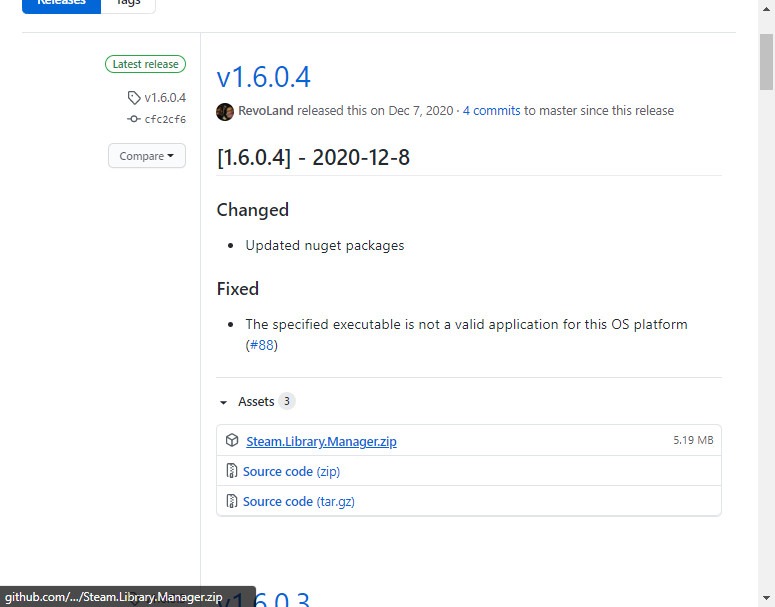Image resolution: width=775 pixels, height=607 pixels.
Task: Open RevoLand's profile link
Action: [266, 111]
